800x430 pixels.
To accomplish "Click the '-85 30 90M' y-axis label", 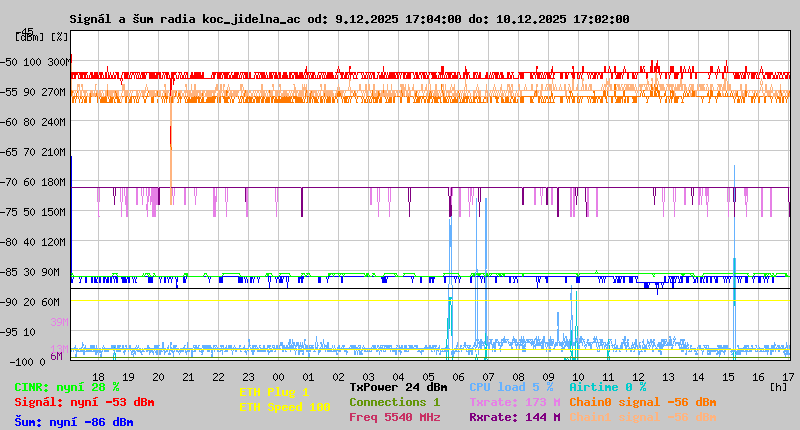I will coord(30,272).
